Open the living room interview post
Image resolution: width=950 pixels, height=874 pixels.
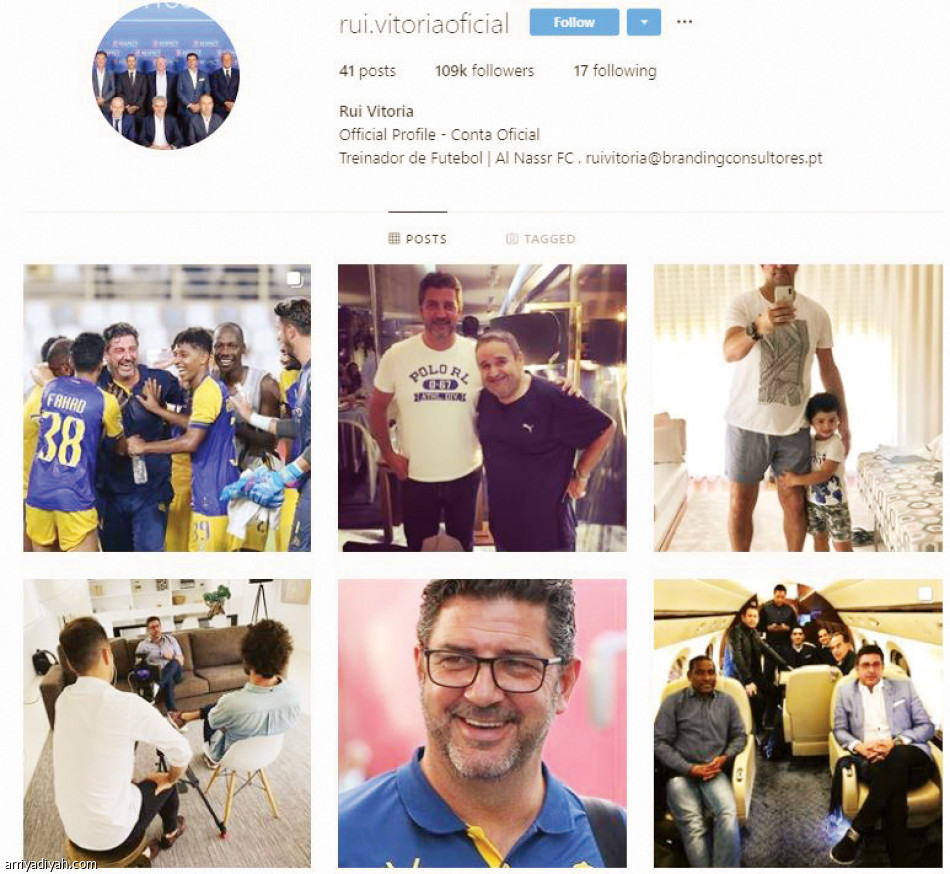tap(167, 723)
